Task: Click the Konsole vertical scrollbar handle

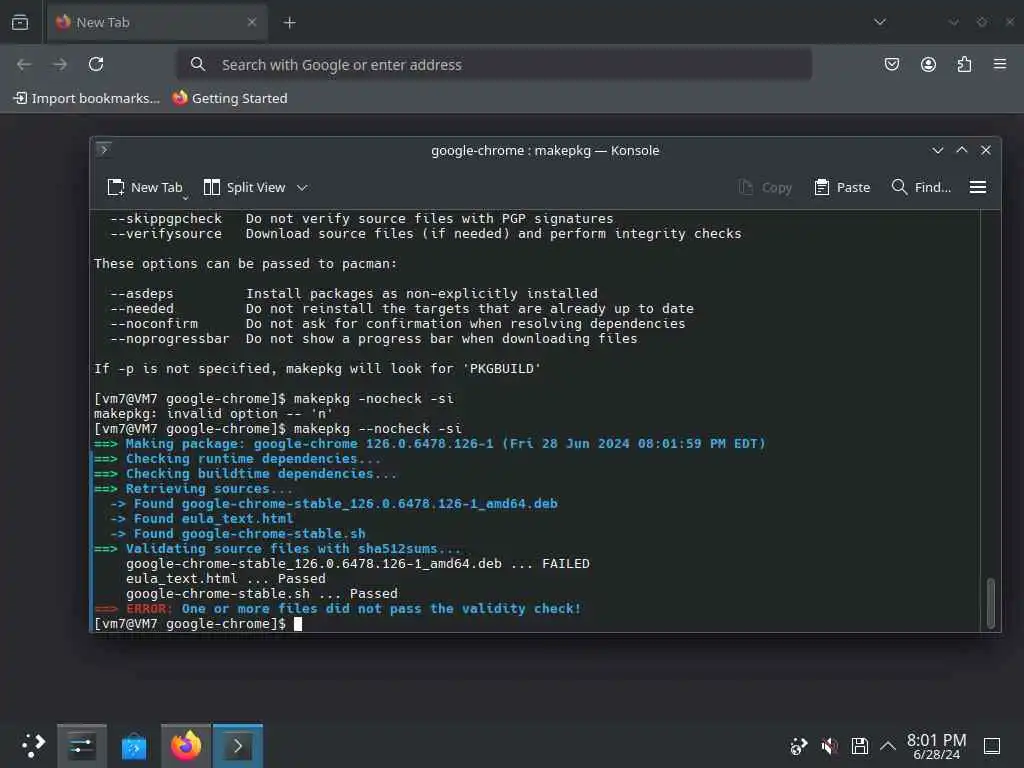Action: [x=991, y=602]
